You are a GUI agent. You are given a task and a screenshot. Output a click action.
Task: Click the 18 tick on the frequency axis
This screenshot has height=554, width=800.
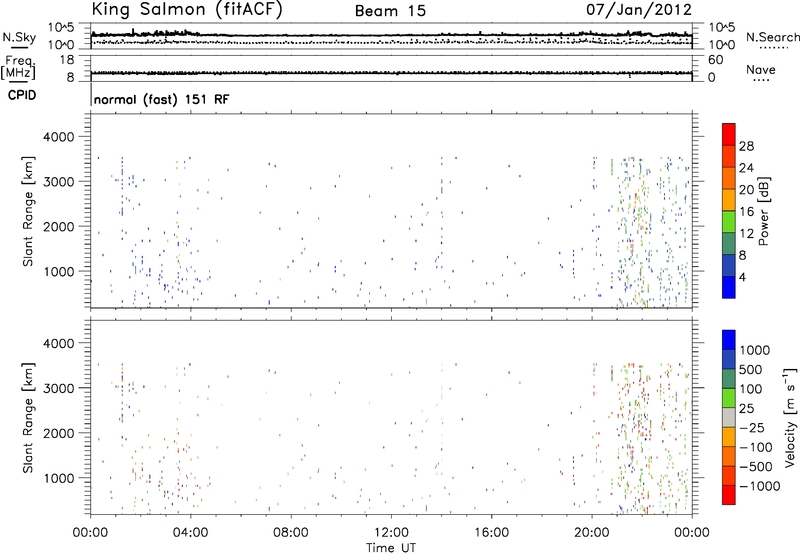[66, 60]
